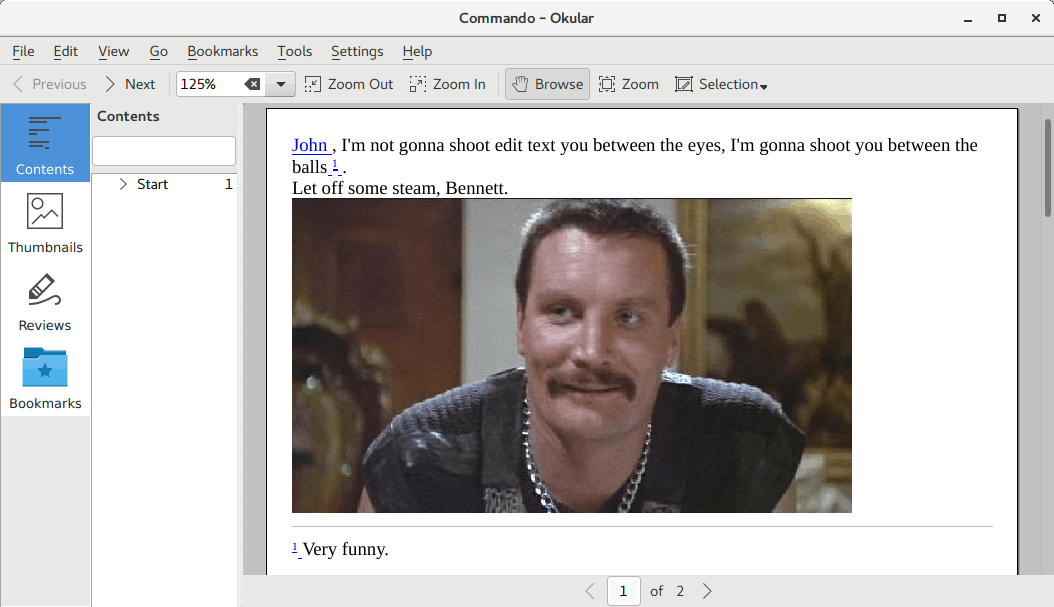Click page number 1 beside Start entry
Viewport: 1054px width, 607px height.
point(229,184)
